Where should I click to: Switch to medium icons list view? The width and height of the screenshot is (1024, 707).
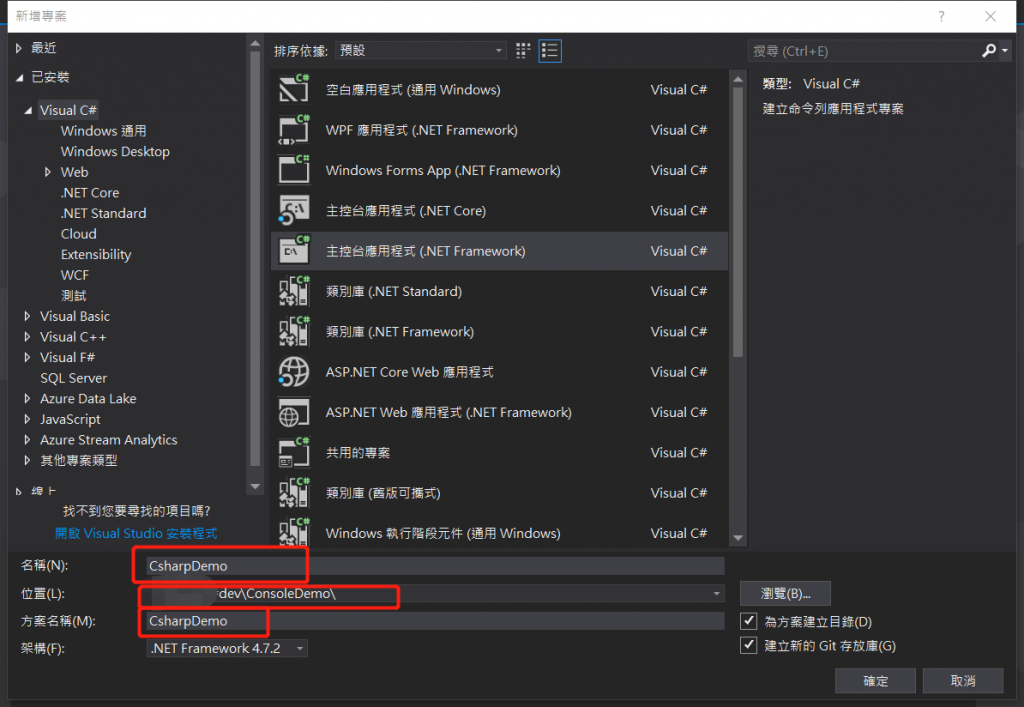click(x=550, y=51)
